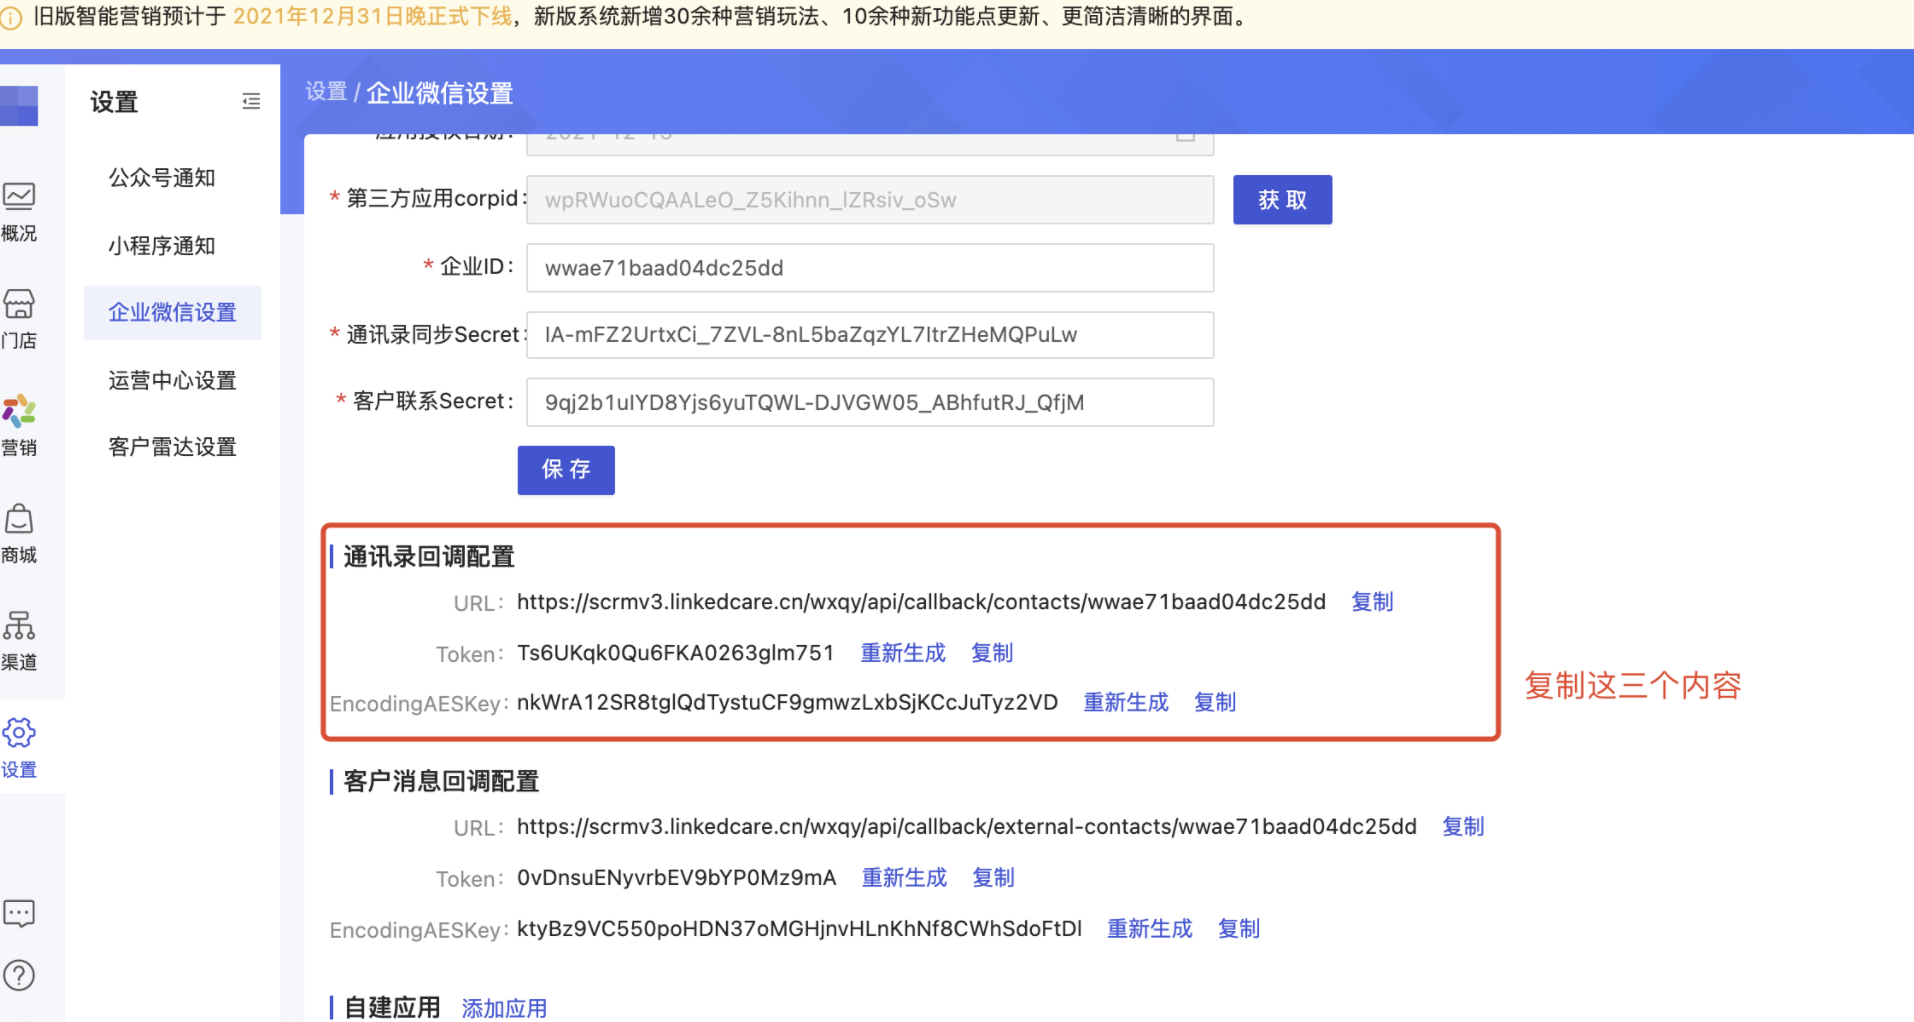Copy the customer message Token
1914x1022 pixels.
tap(993, 878)
